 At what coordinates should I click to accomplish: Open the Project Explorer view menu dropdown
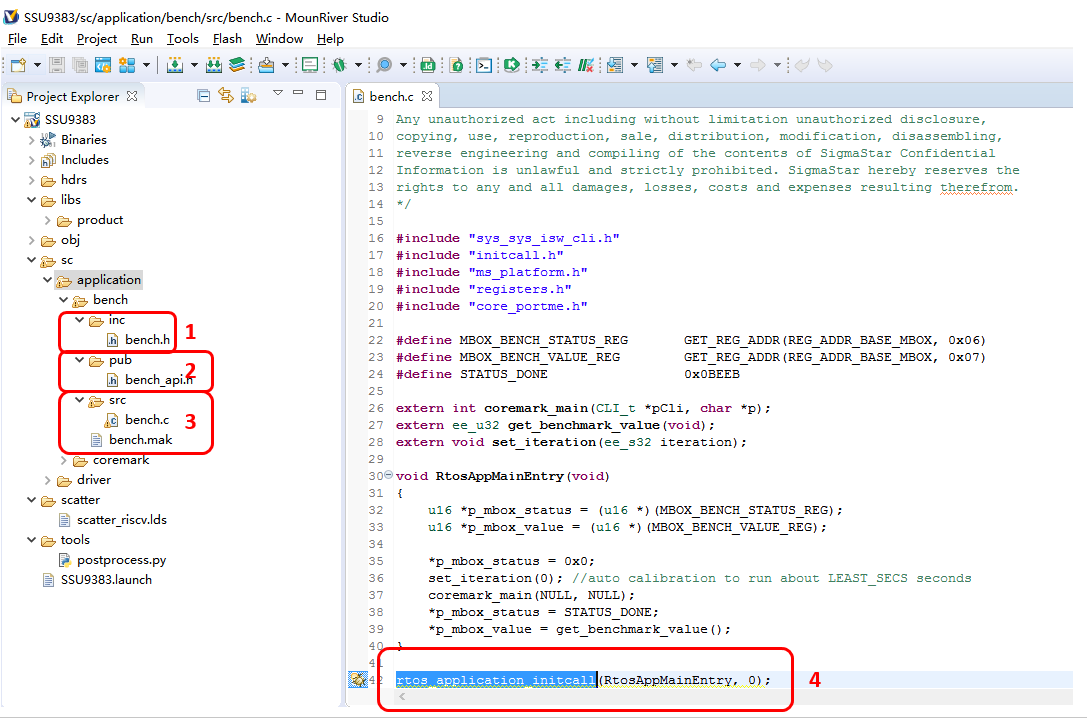point(278,94)
